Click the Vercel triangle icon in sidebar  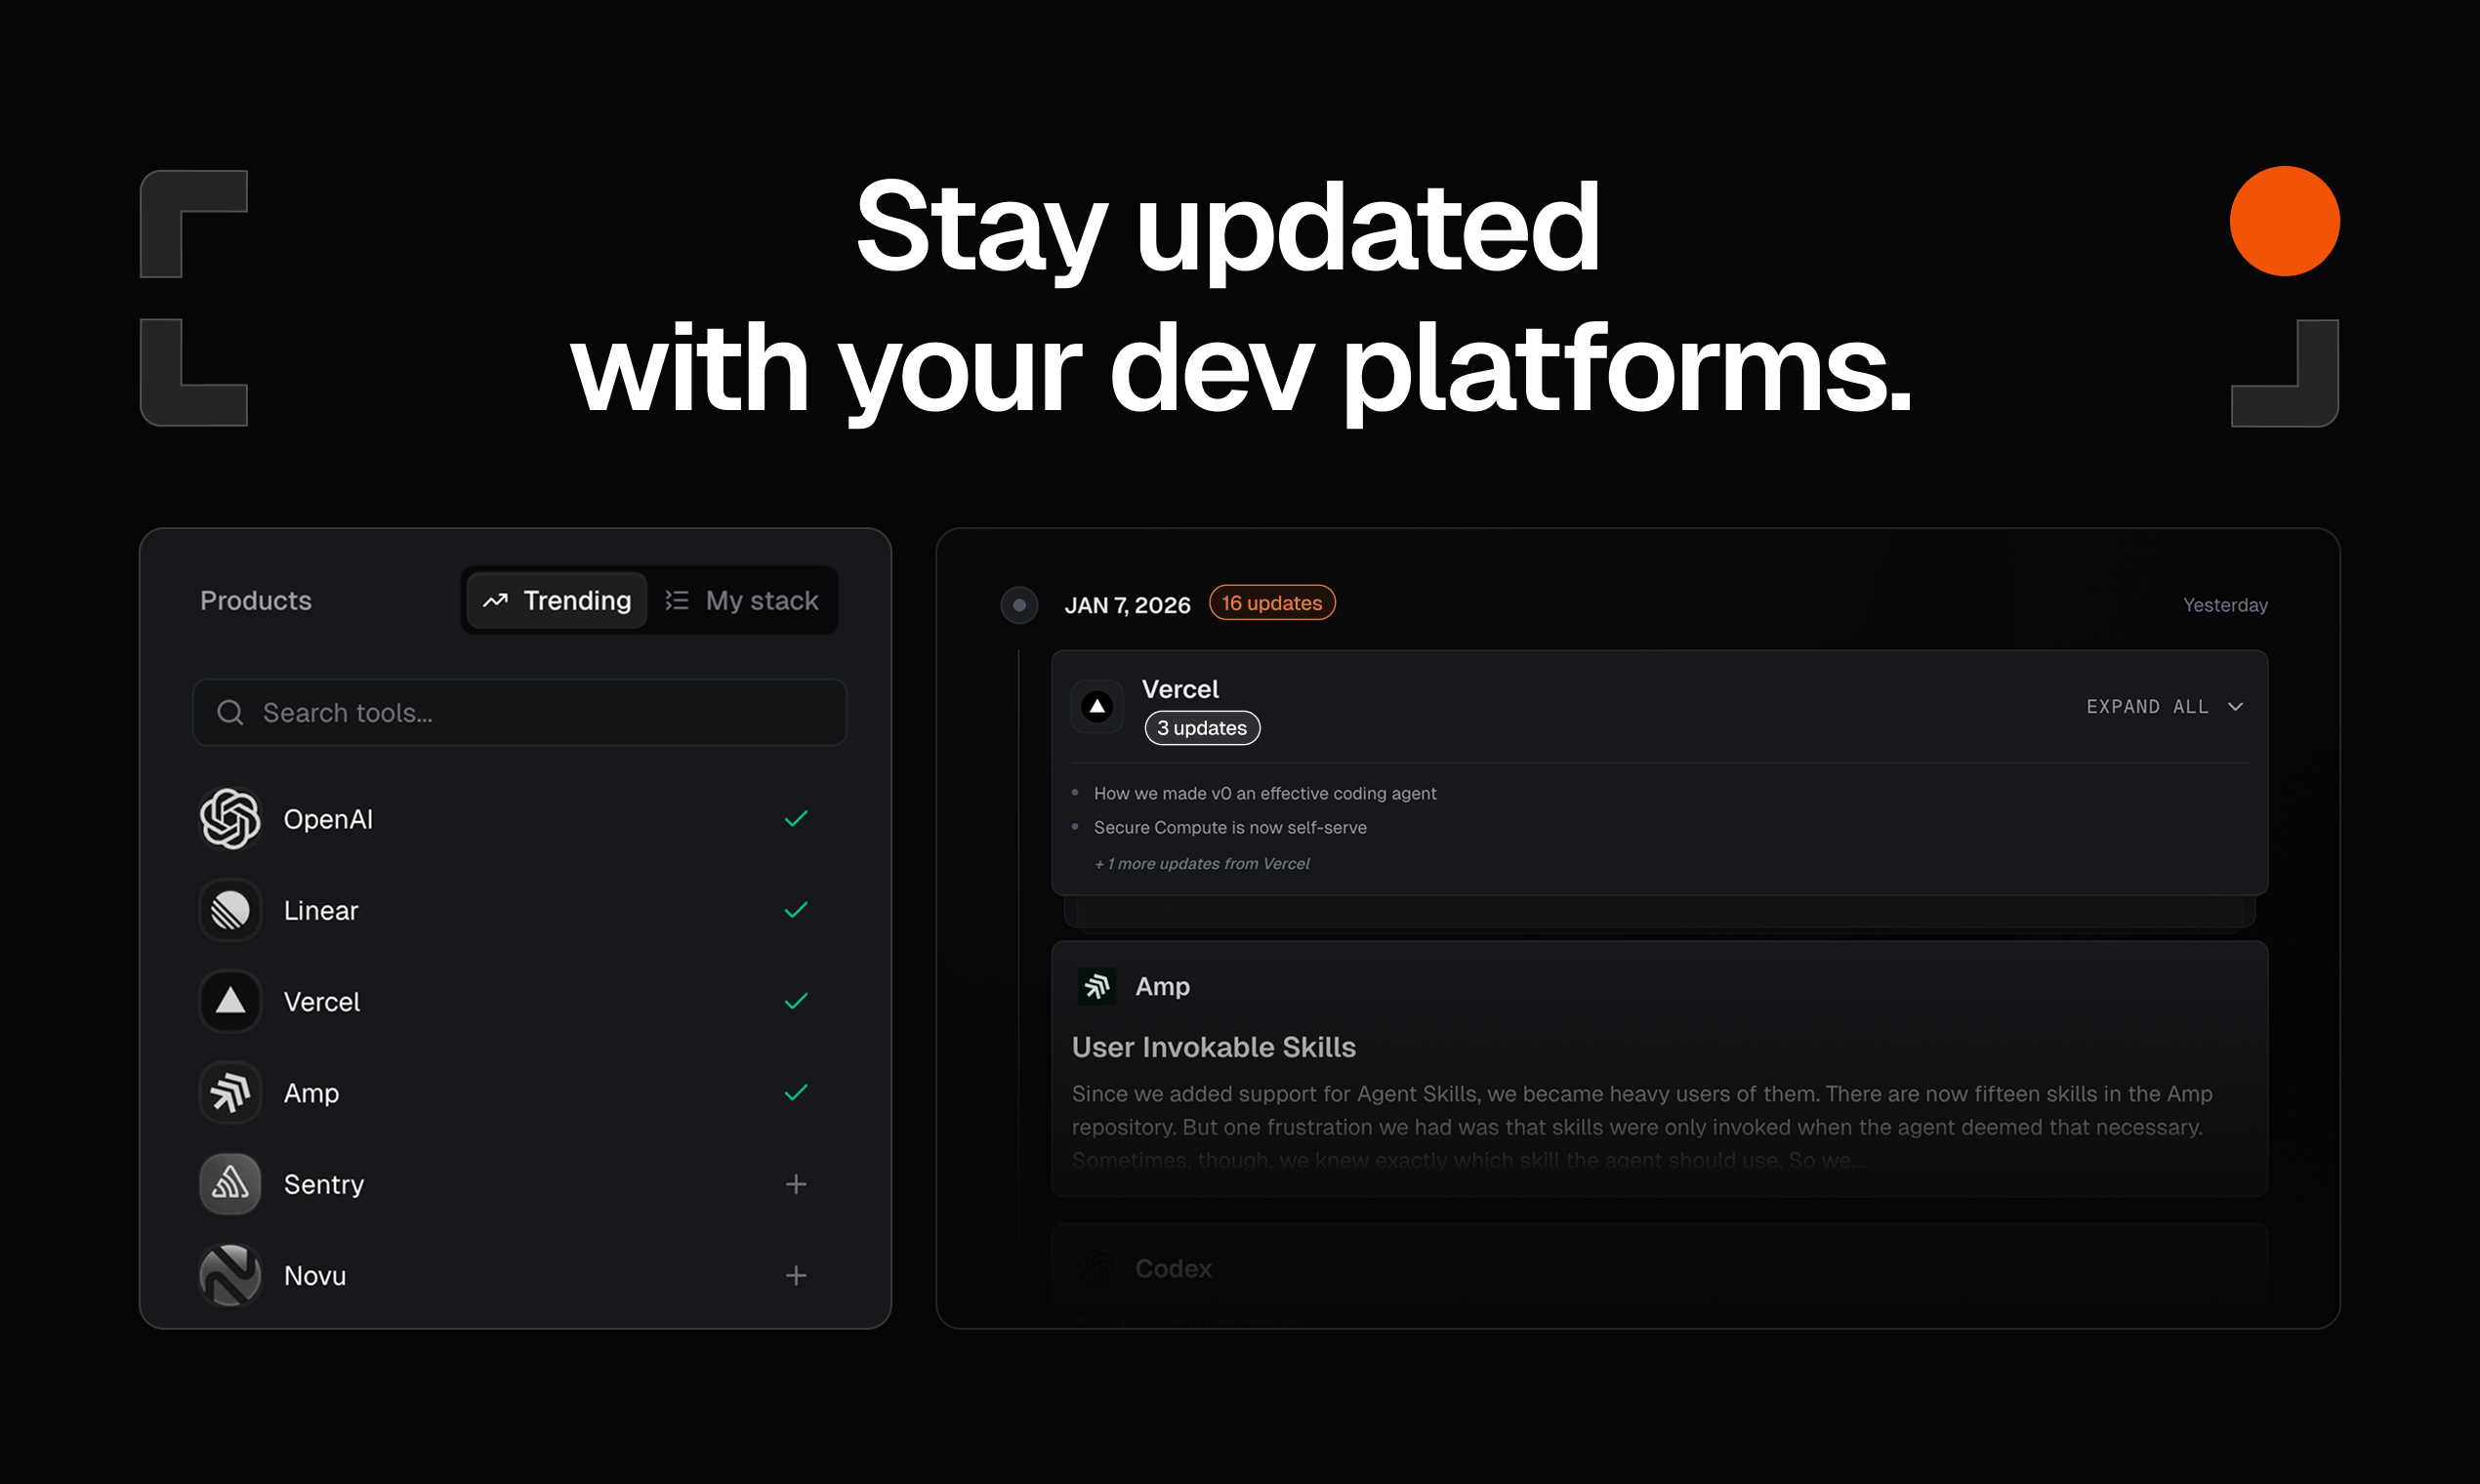click(230, 1001)
